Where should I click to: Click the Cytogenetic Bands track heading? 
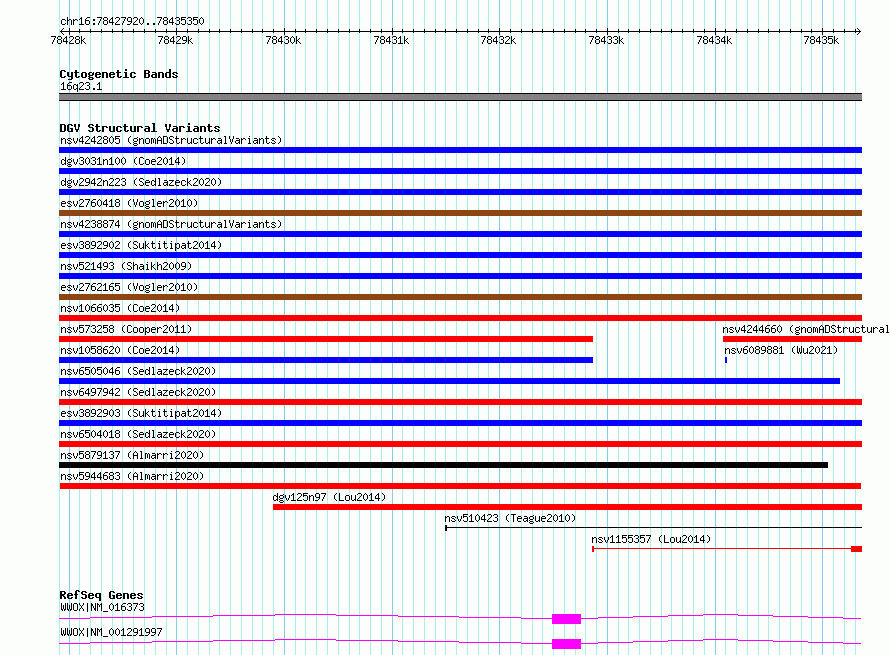click(119, 74)
